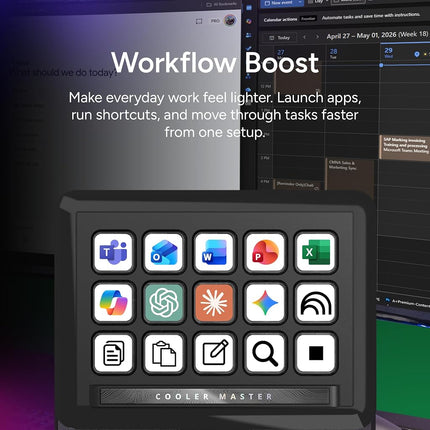Tap the Gemini sparkle key

(265, 303)
